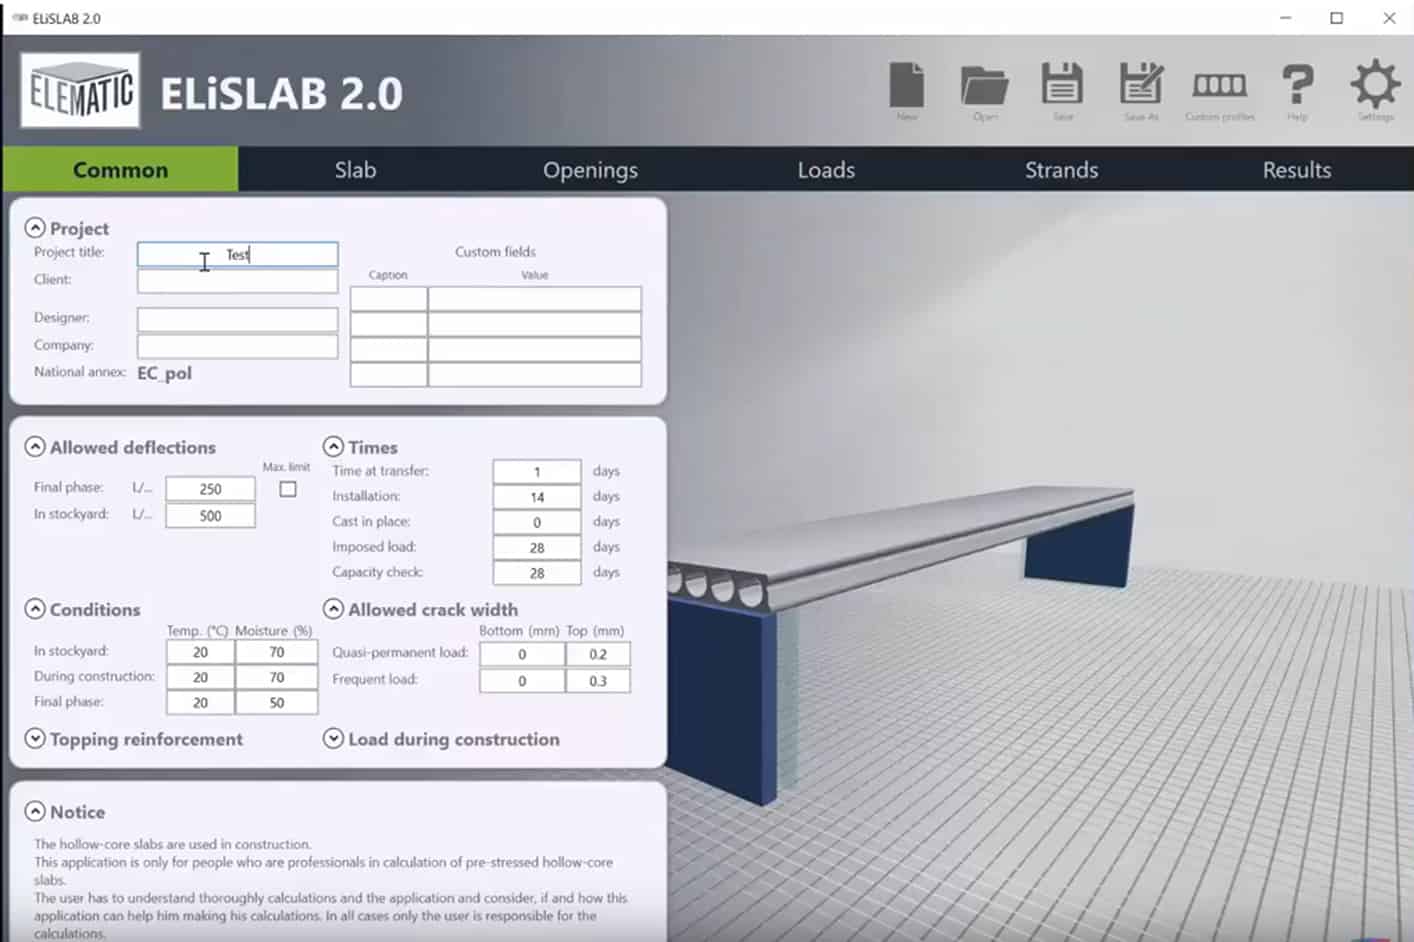Edit Final phase moisture value 50
Screen dimensions: 1414x942
[277, 703]
